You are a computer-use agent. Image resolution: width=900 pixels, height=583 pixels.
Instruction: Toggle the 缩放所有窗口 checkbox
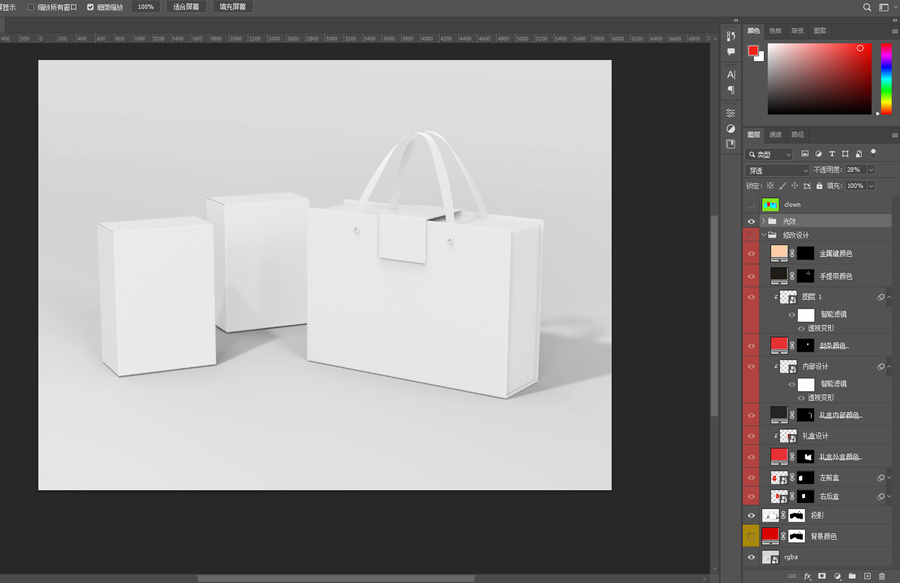click(31, 7)
